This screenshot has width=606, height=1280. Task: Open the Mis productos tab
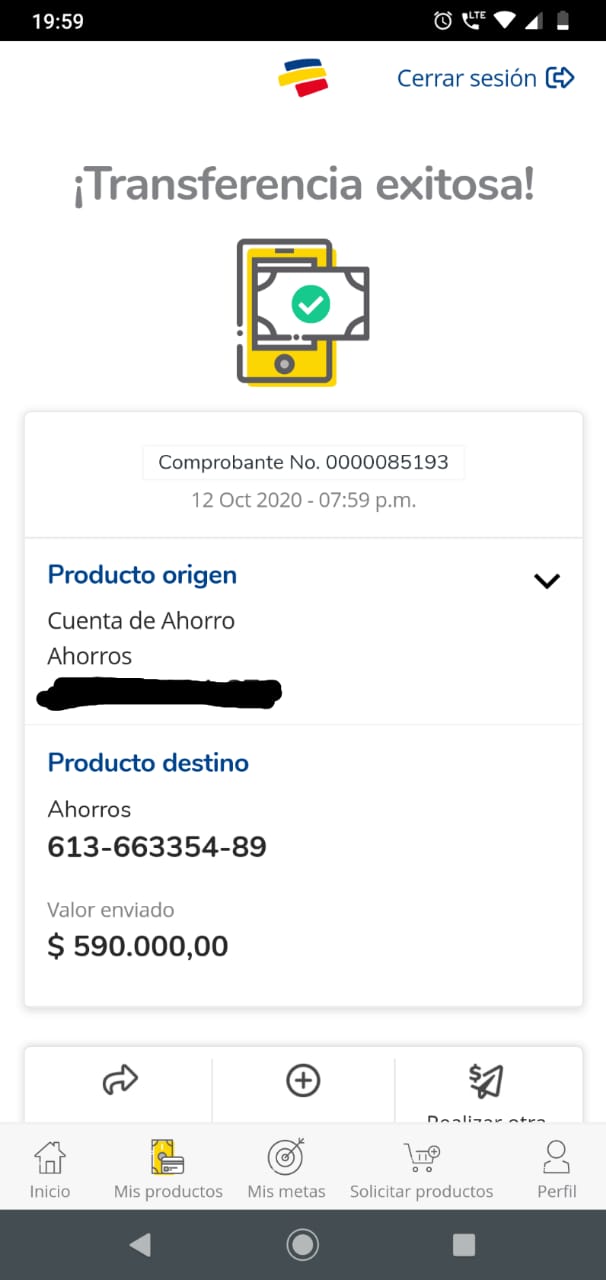click(x=168, y=1170)
